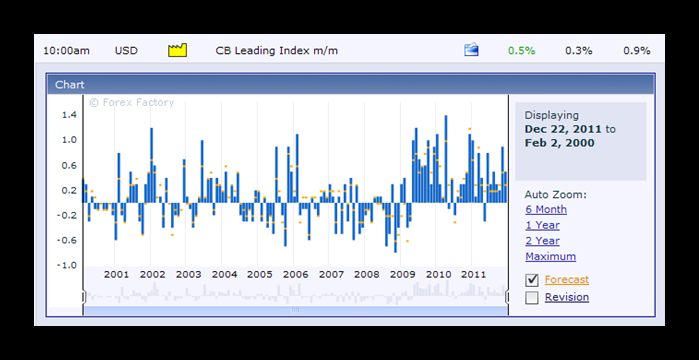Viewport: 699px width, 360px height.
Task: Click the chart horizontal scrollbar thumb
Action: (296, 311)
